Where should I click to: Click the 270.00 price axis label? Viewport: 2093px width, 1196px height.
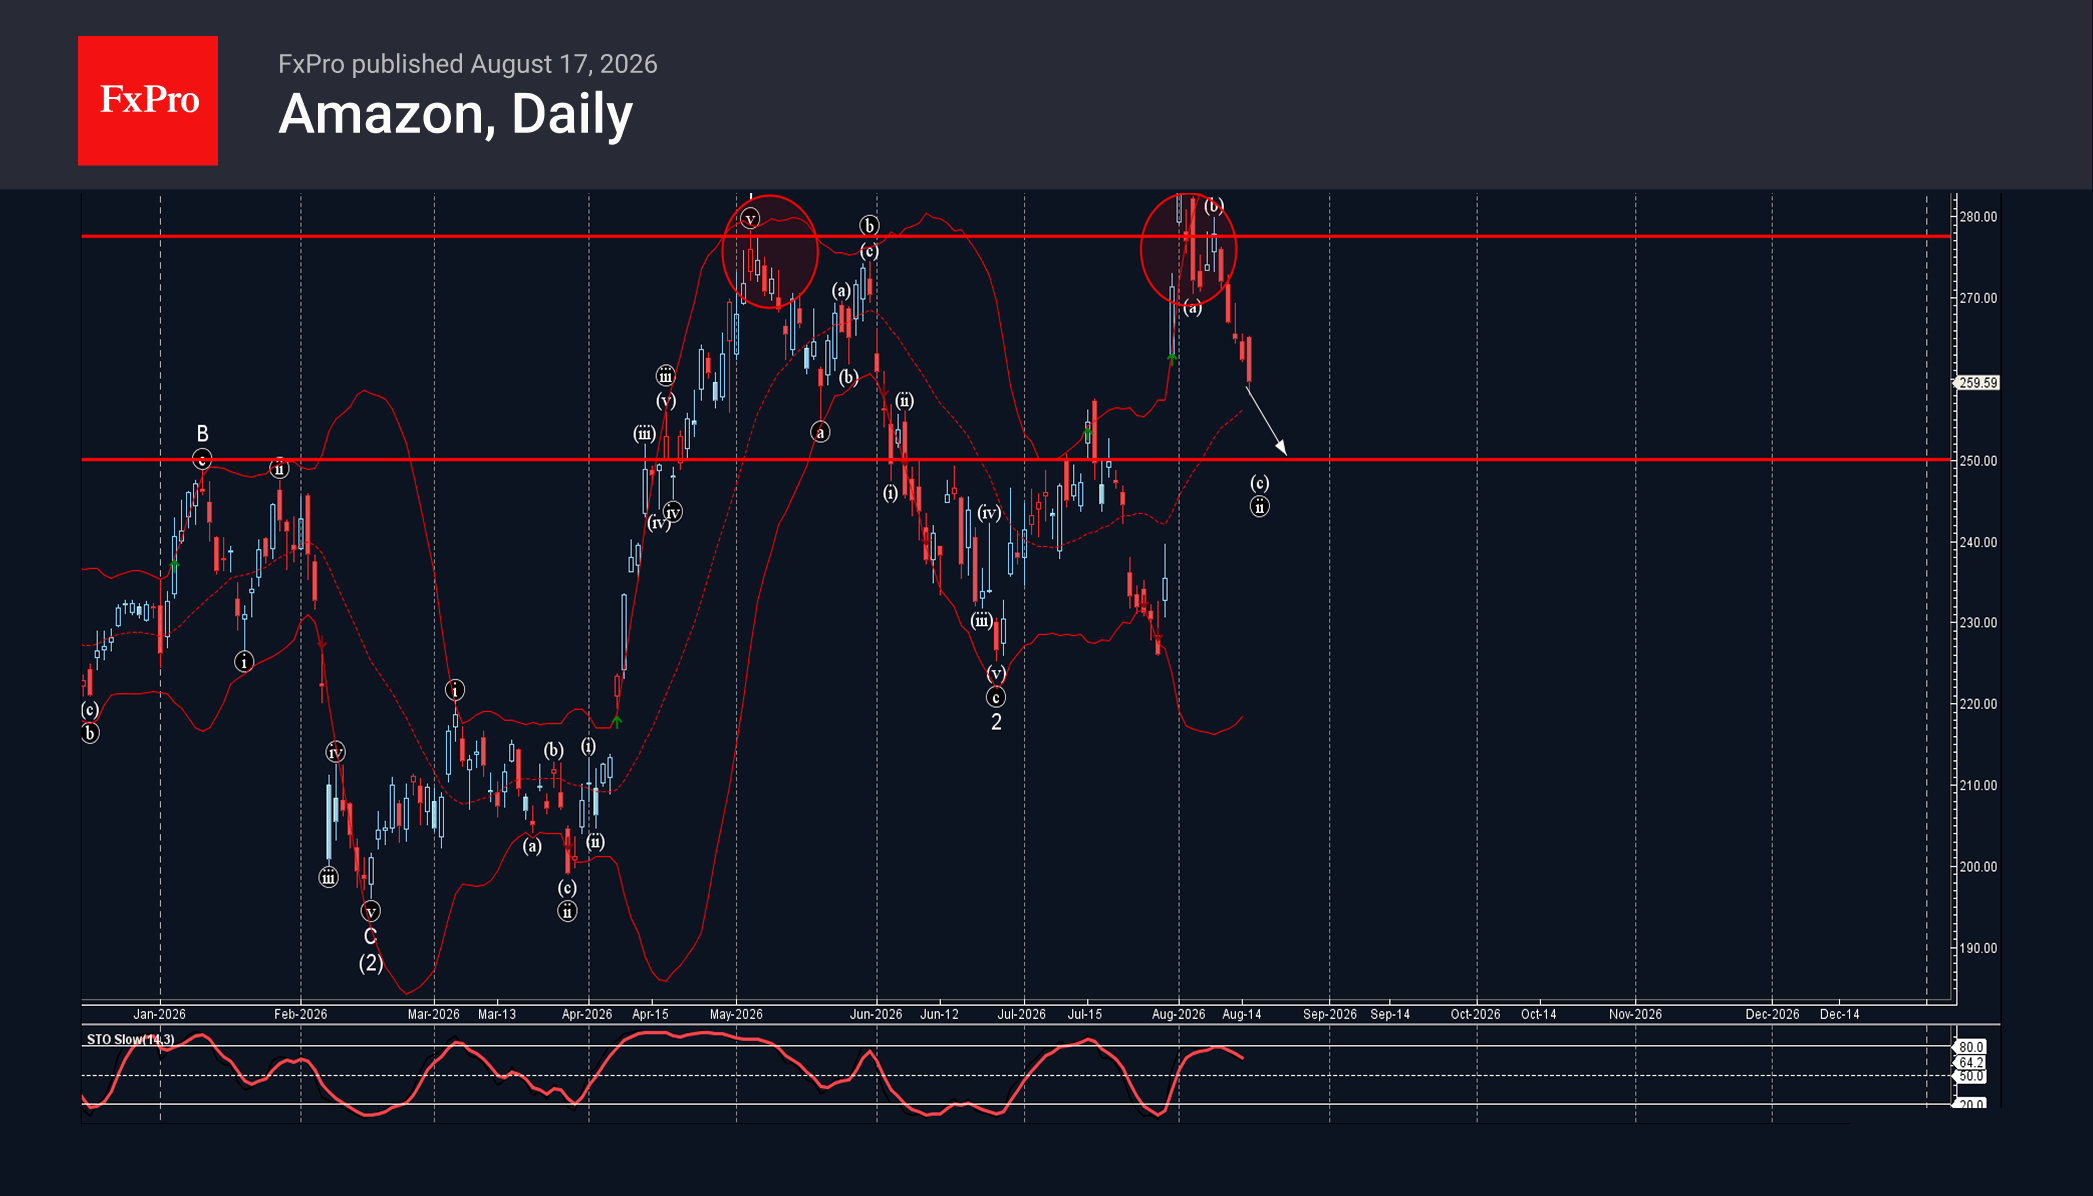pos(1978,298)
